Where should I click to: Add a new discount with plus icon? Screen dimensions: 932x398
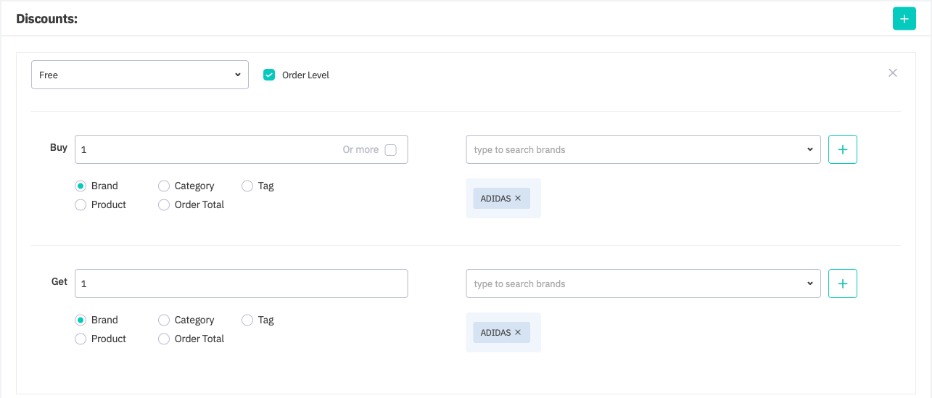(904, 19)
